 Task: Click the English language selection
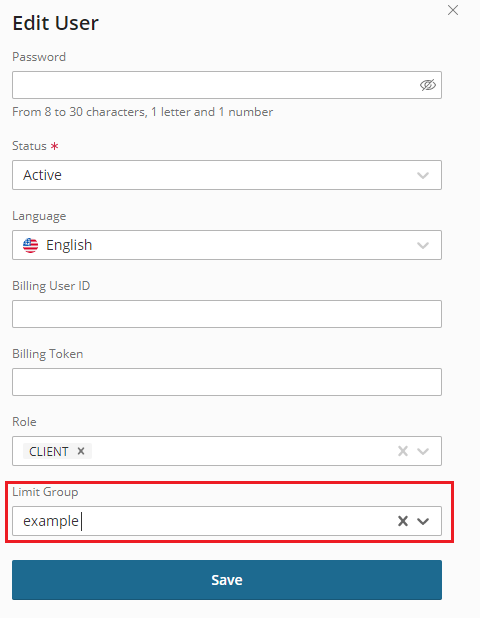[x=69, y=245]
